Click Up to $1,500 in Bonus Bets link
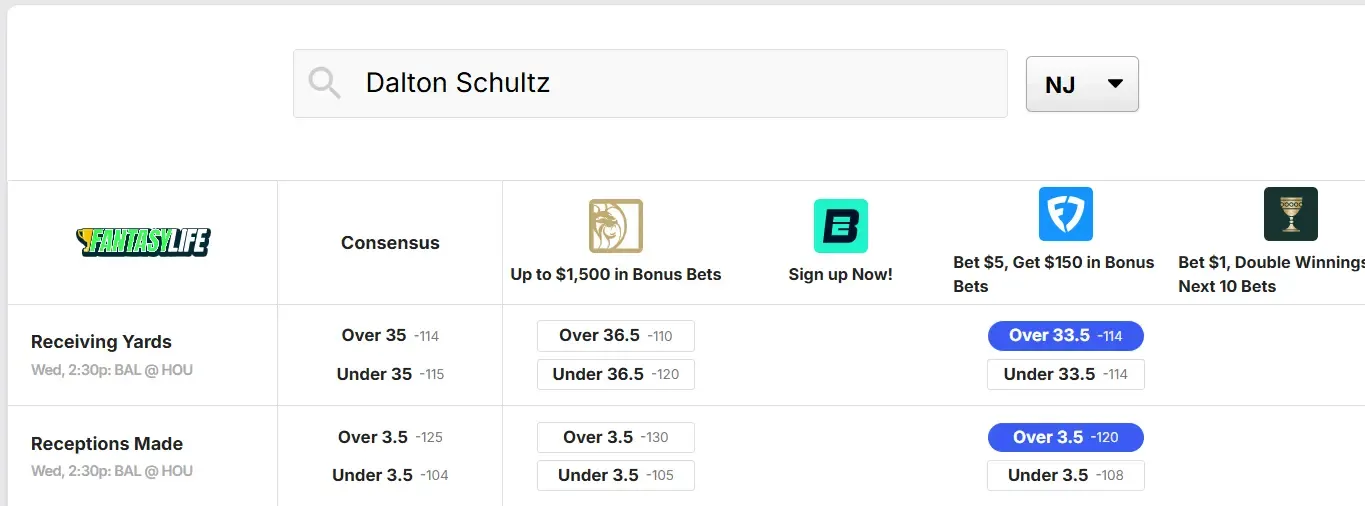Screen dimensions: 1365x506 tap(615, 274)
